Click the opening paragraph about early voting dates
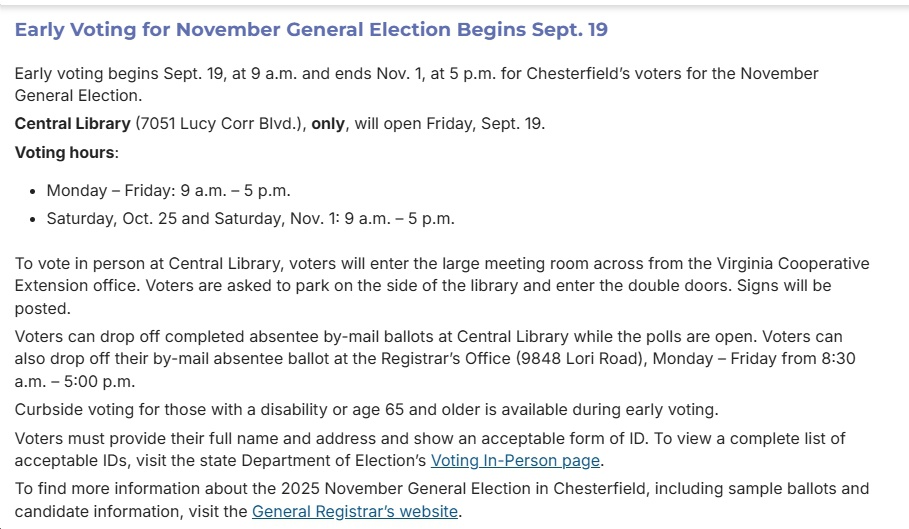 (416, 75)
